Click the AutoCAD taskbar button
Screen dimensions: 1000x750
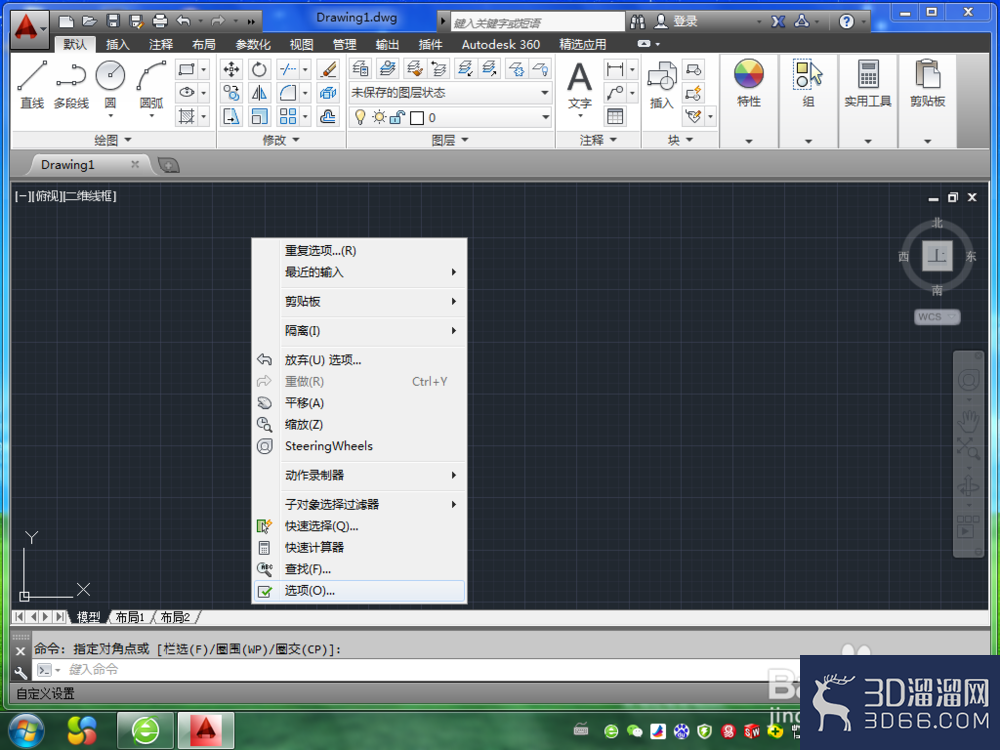205,730
